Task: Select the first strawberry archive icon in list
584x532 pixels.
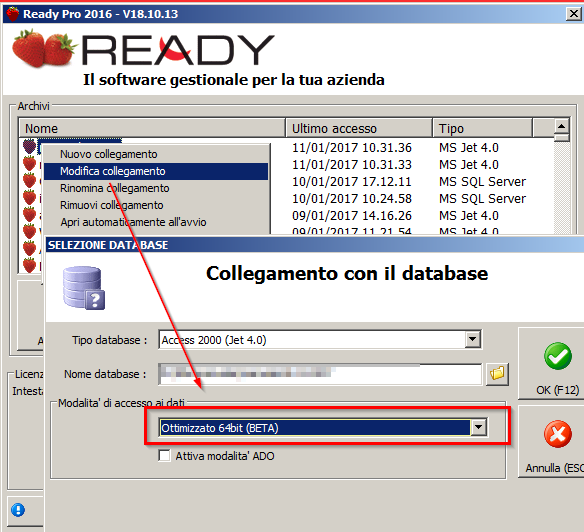Action: pyautogui.click(x=29, y=146)
